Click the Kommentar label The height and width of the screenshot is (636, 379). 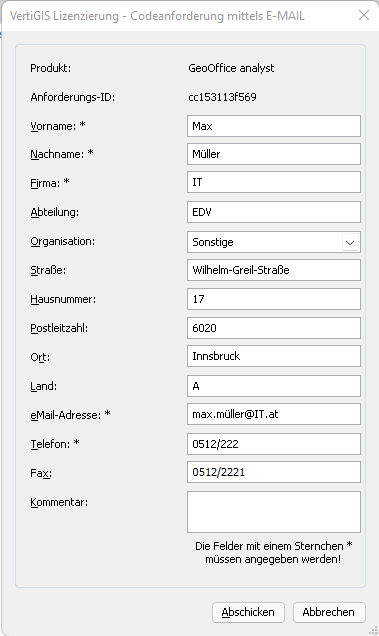[59, 502]
